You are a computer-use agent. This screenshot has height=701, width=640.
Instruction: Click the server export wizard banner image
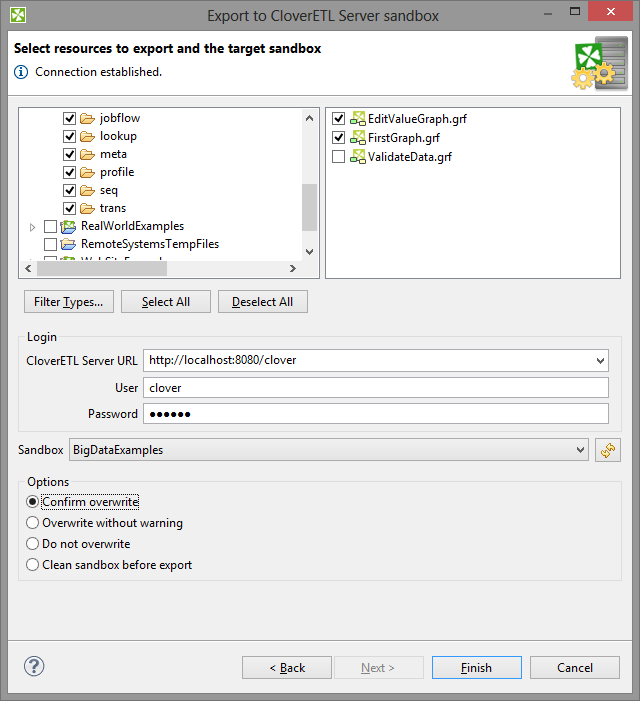(x=600, y=63)
